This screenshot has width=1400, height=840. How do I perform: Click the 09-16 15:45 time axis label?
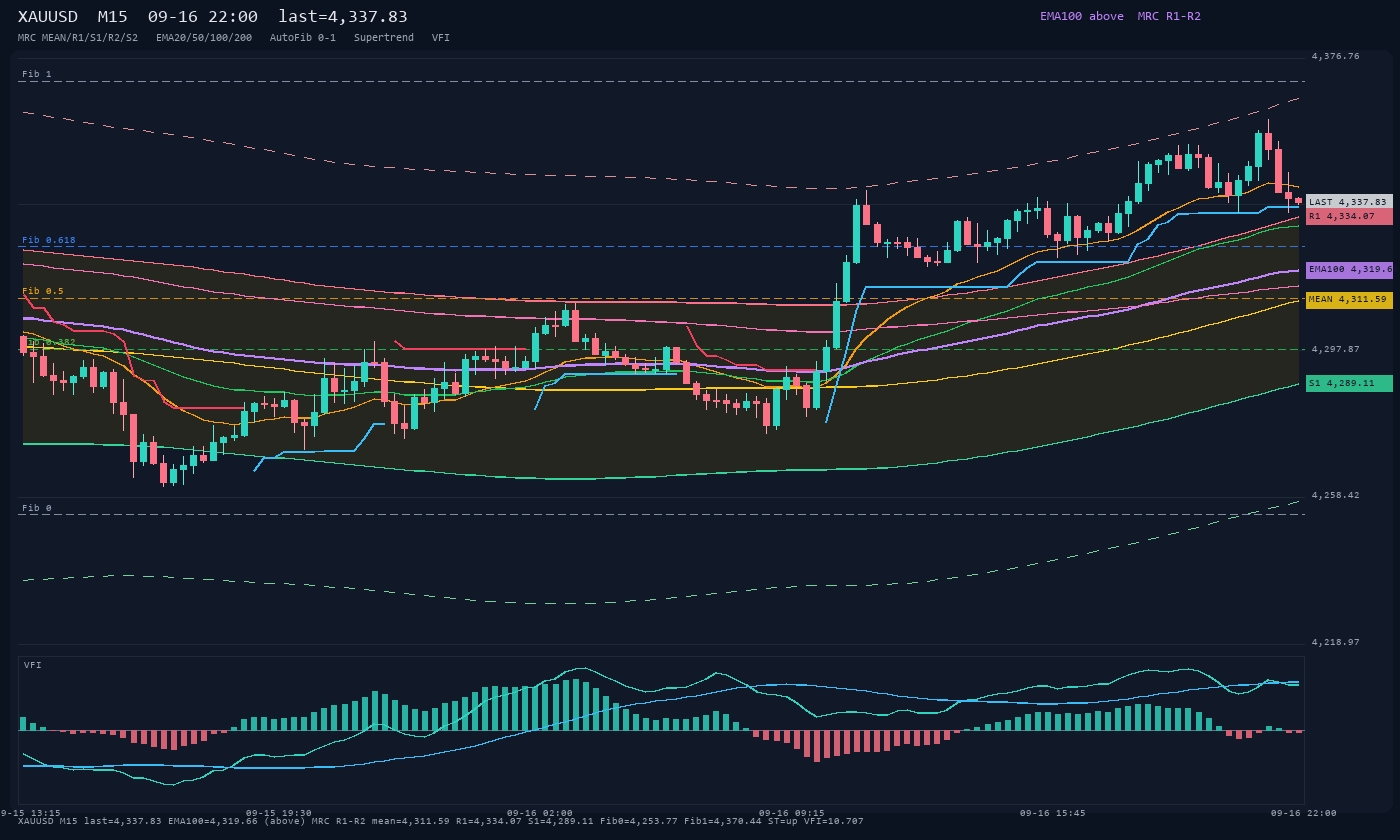(1053, 813)
